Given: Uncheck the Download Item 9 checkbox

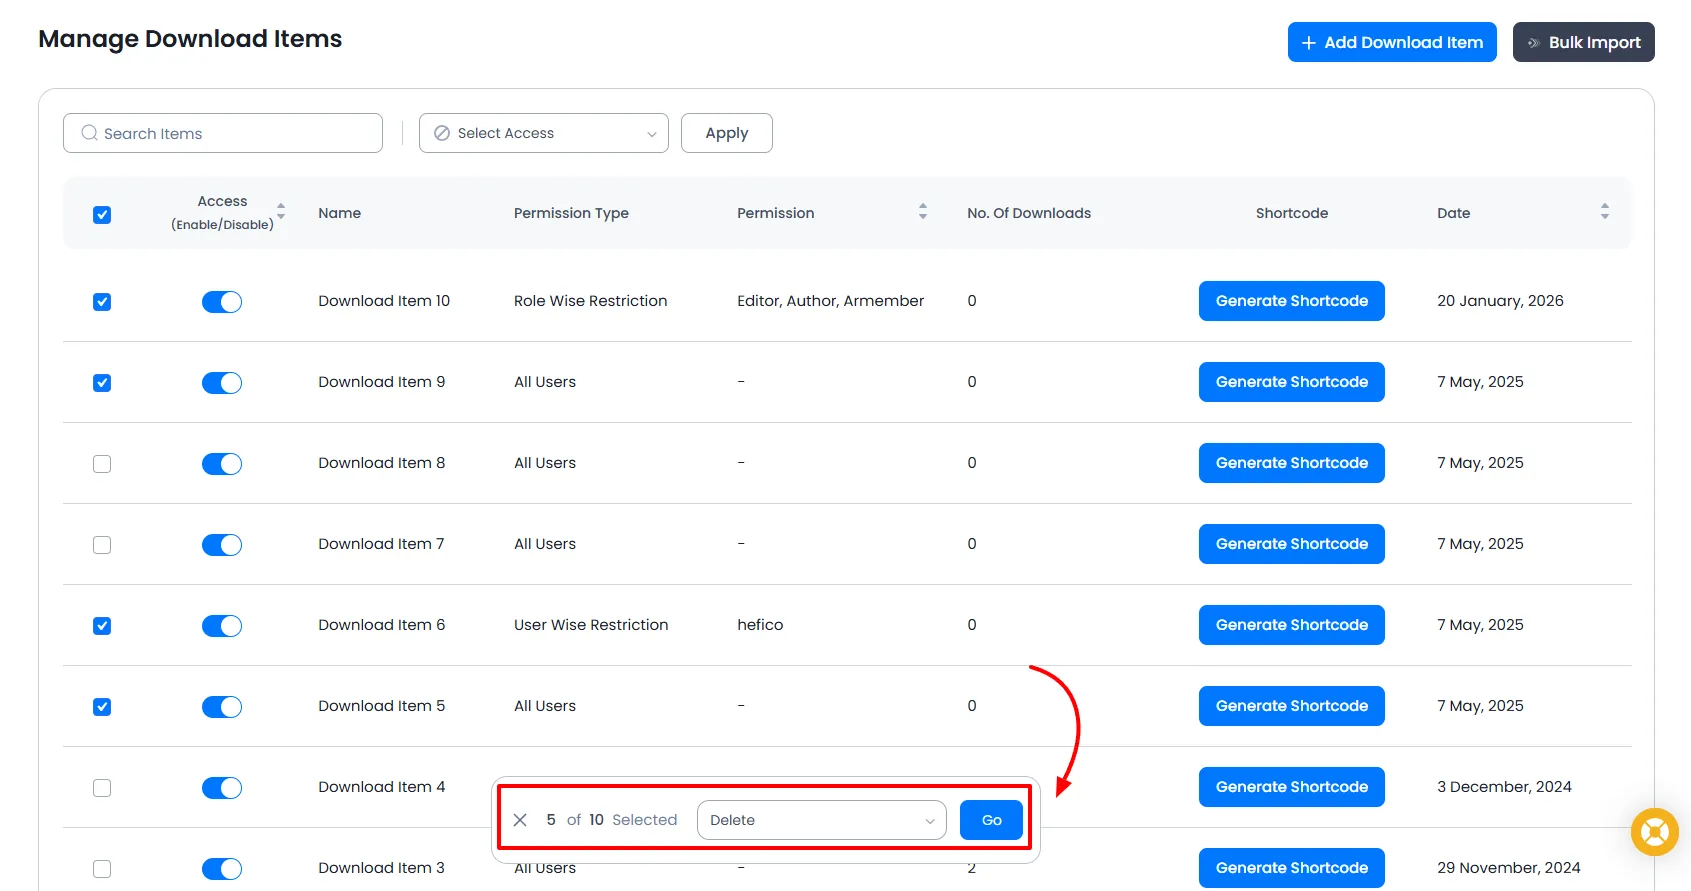Looking at the screenshot, I should pyautogui.click(x=102, y=383).
